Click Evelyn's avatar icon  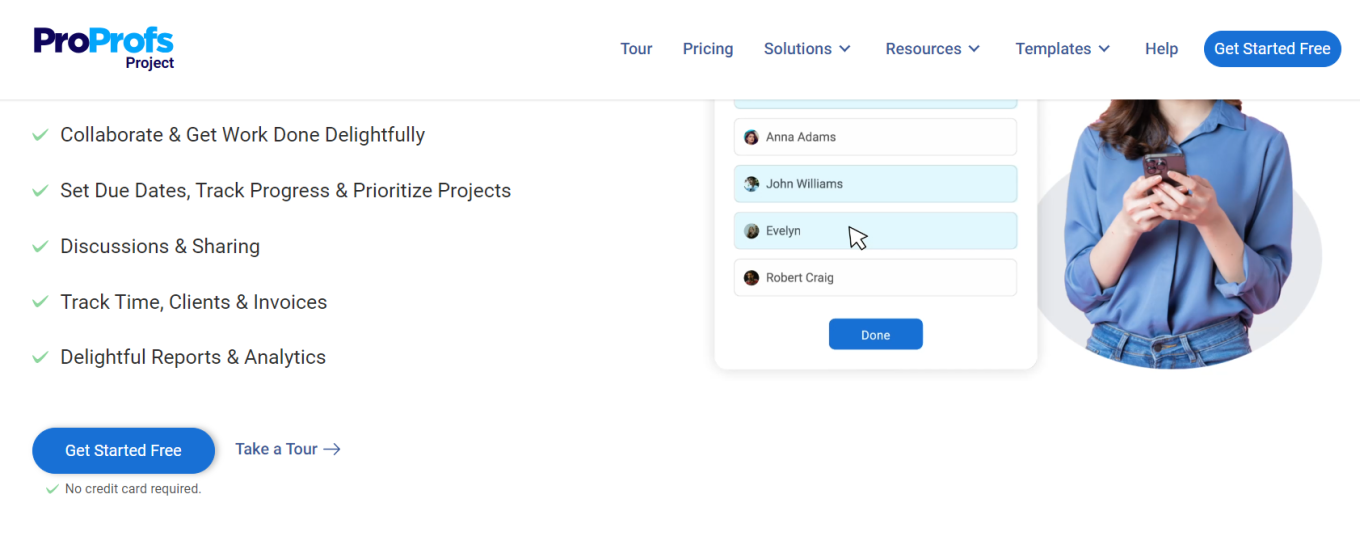point(751,231)
